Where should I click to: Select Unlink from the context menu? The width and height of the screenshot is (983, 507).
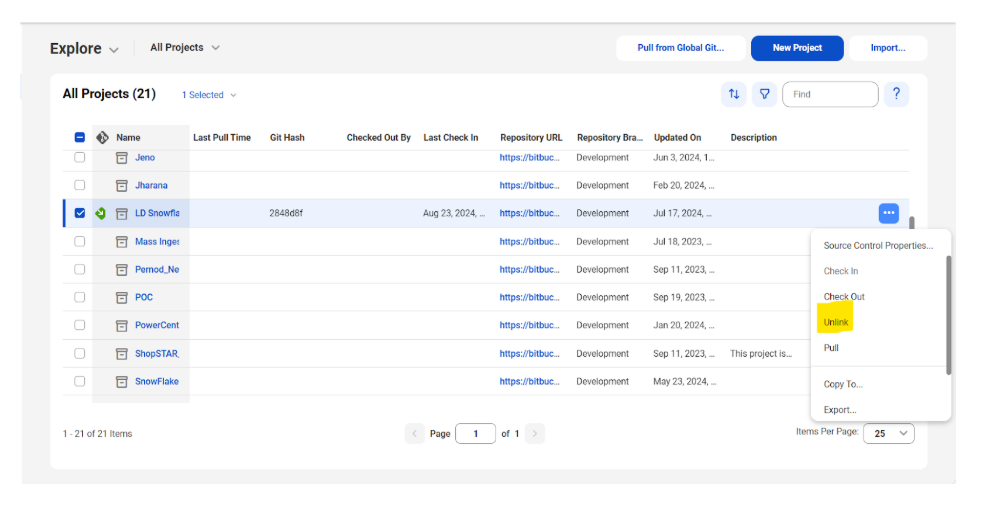click(x=836, y=322)
